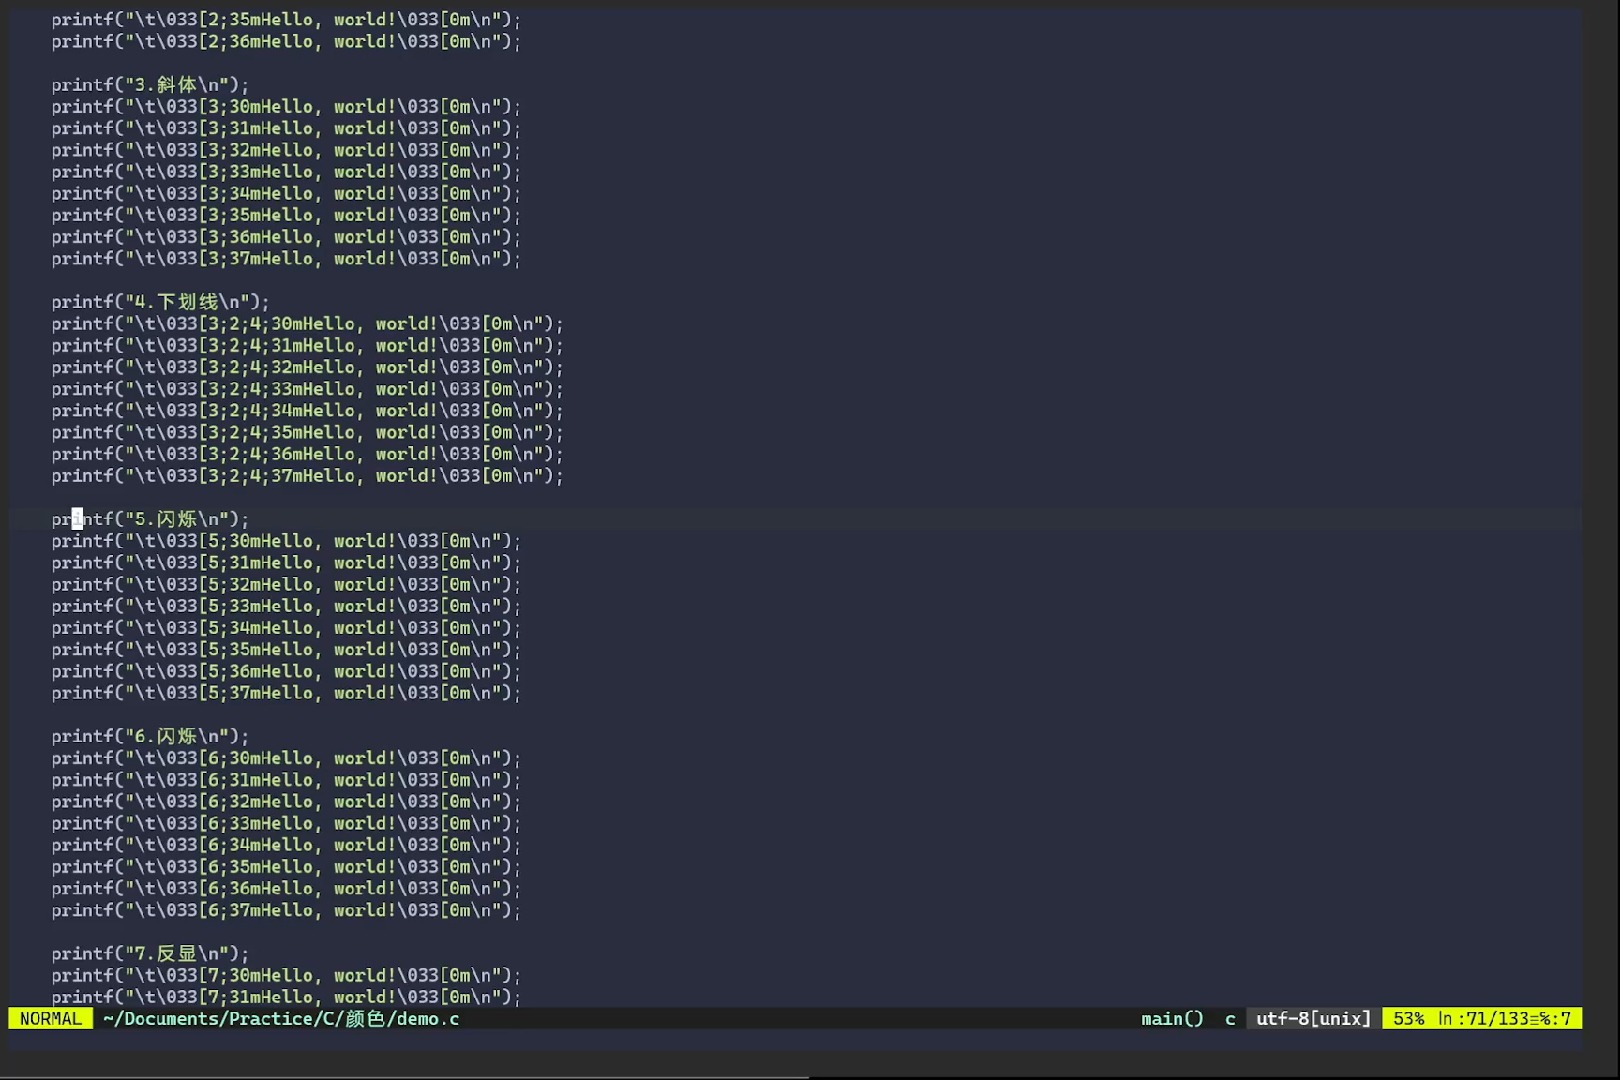Viewport: 1620px width, 1080px height.
Task: Click the printf("4.下划线\n") line
Action: [160, 302]
